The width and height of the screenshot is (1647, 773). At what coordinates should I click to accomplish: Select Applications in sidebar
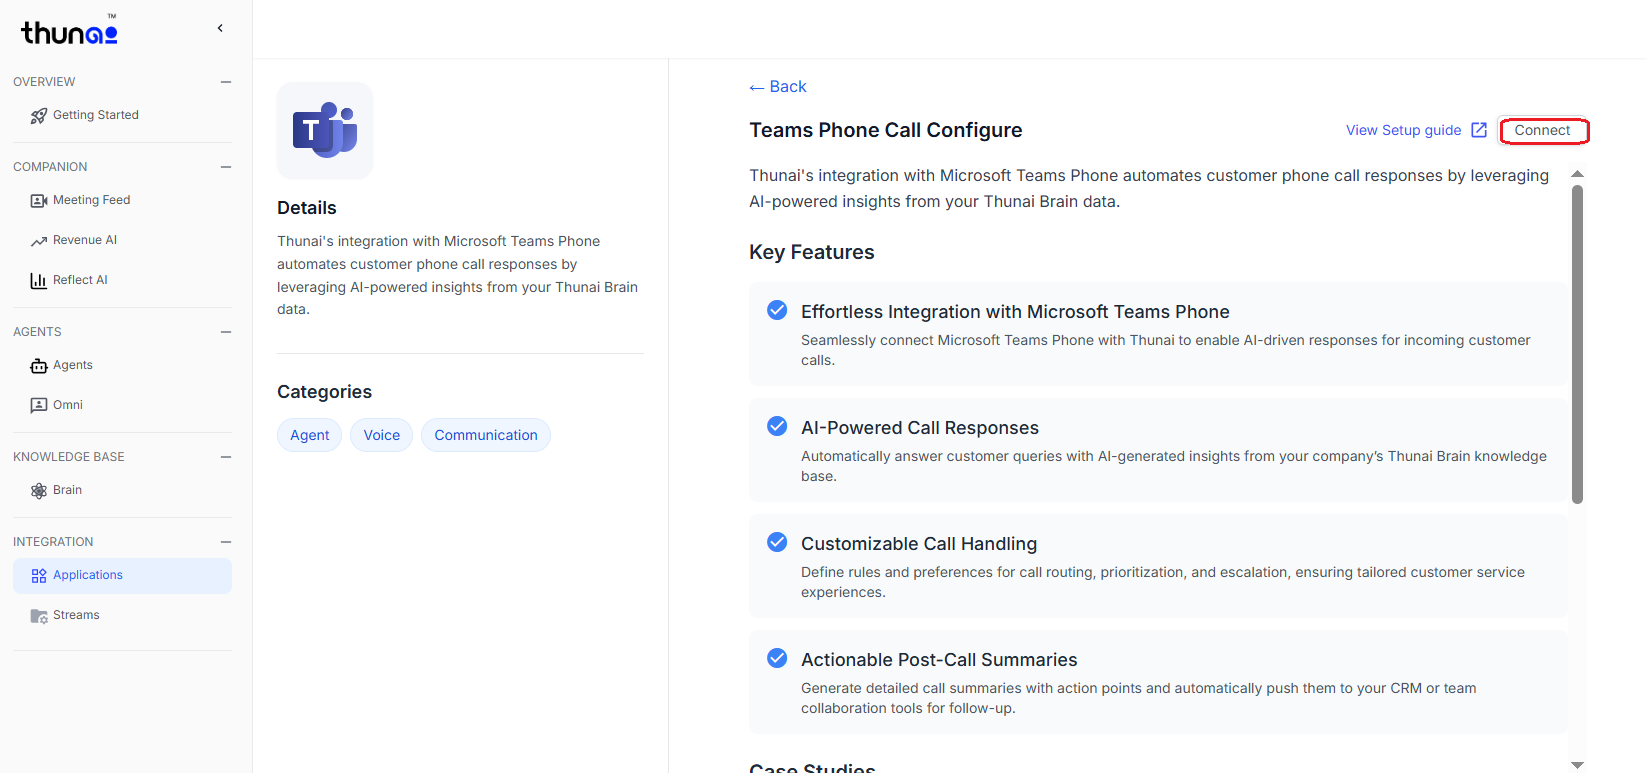point(122,576)
